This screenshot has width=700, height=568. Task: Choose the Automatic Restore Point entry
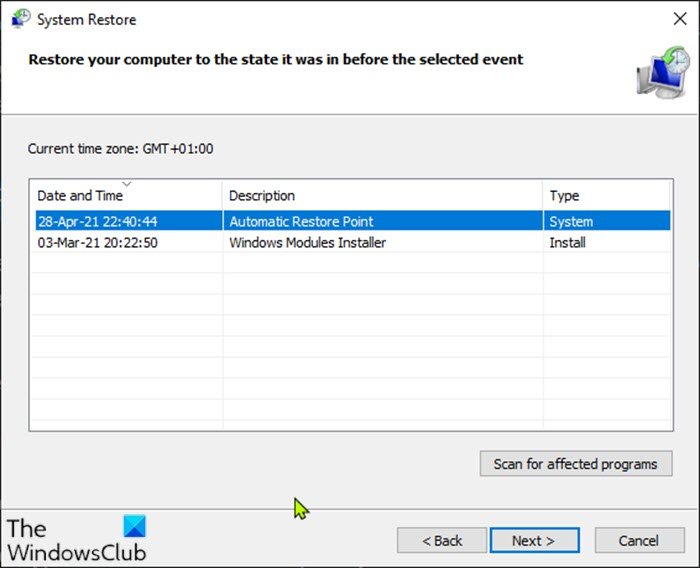301,221
